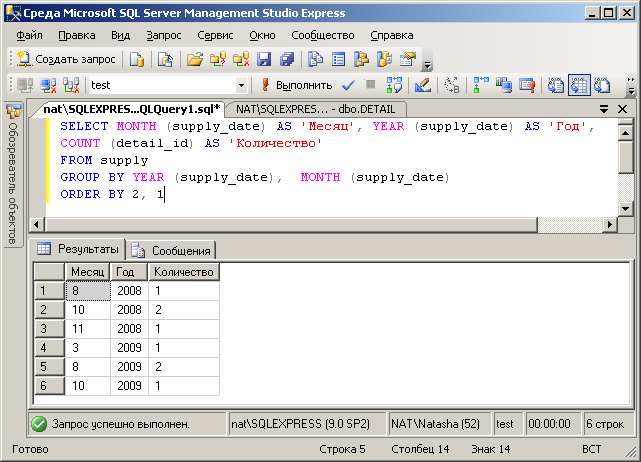Select the Сообщения tab

pos(171,251)
